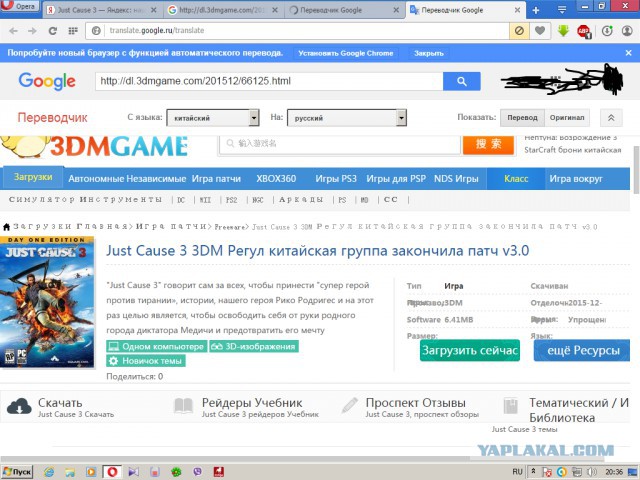Image resolution: width=640 pixels, height=480 pixels.
Task: Open the Аркады sub-navigation link
Action: pyautogui.click(x=301, y=200)
